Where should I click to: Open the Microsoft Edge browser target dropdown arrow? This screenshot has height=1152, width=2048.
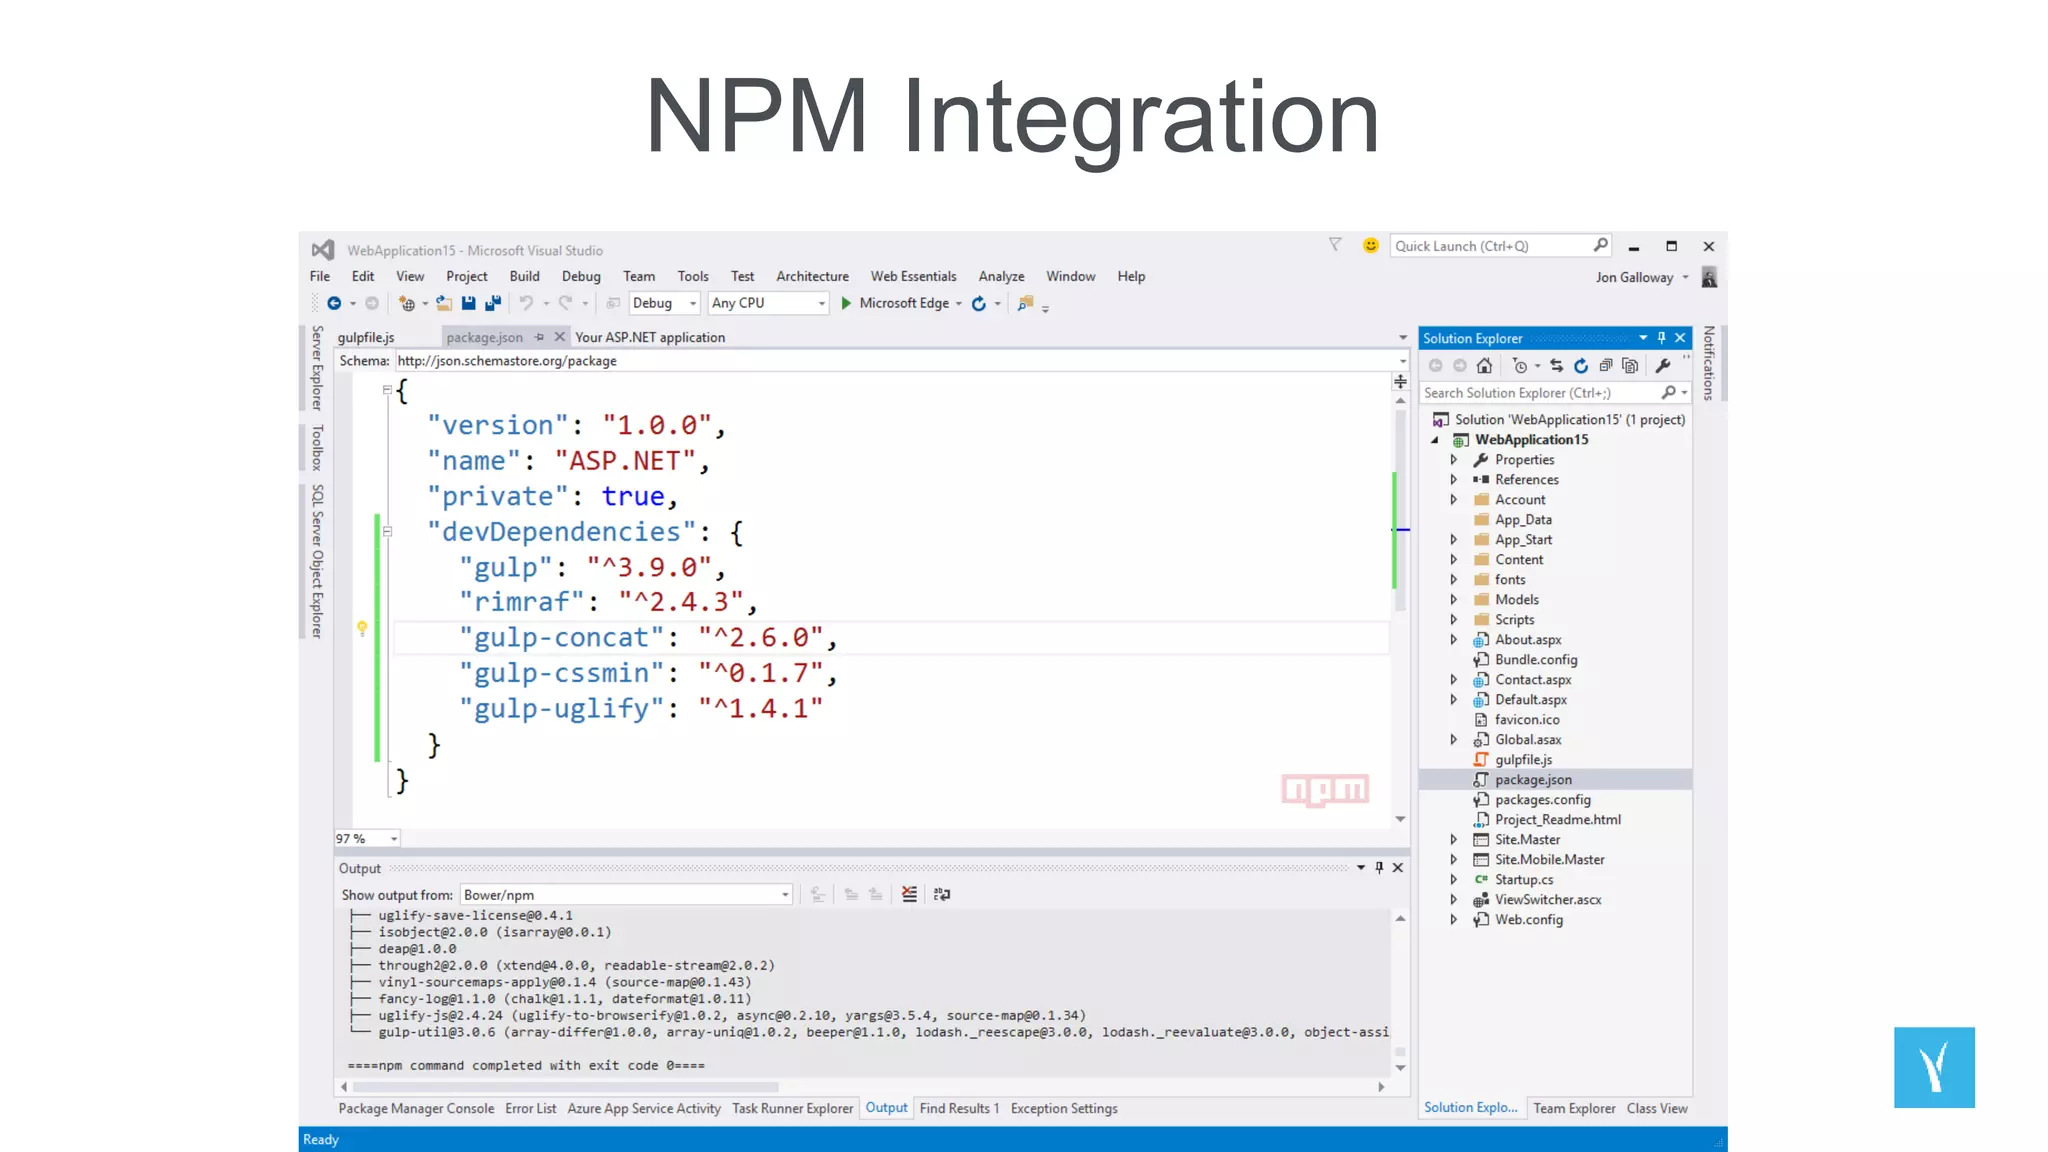[x=959, y=304]
